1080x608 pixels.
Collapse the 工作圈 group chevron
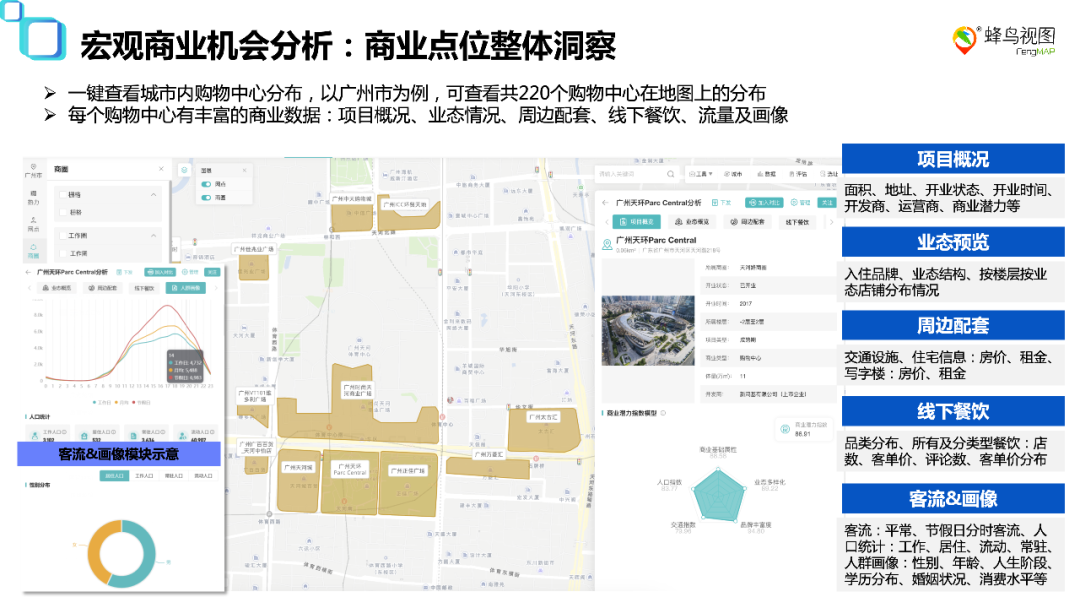154,234
